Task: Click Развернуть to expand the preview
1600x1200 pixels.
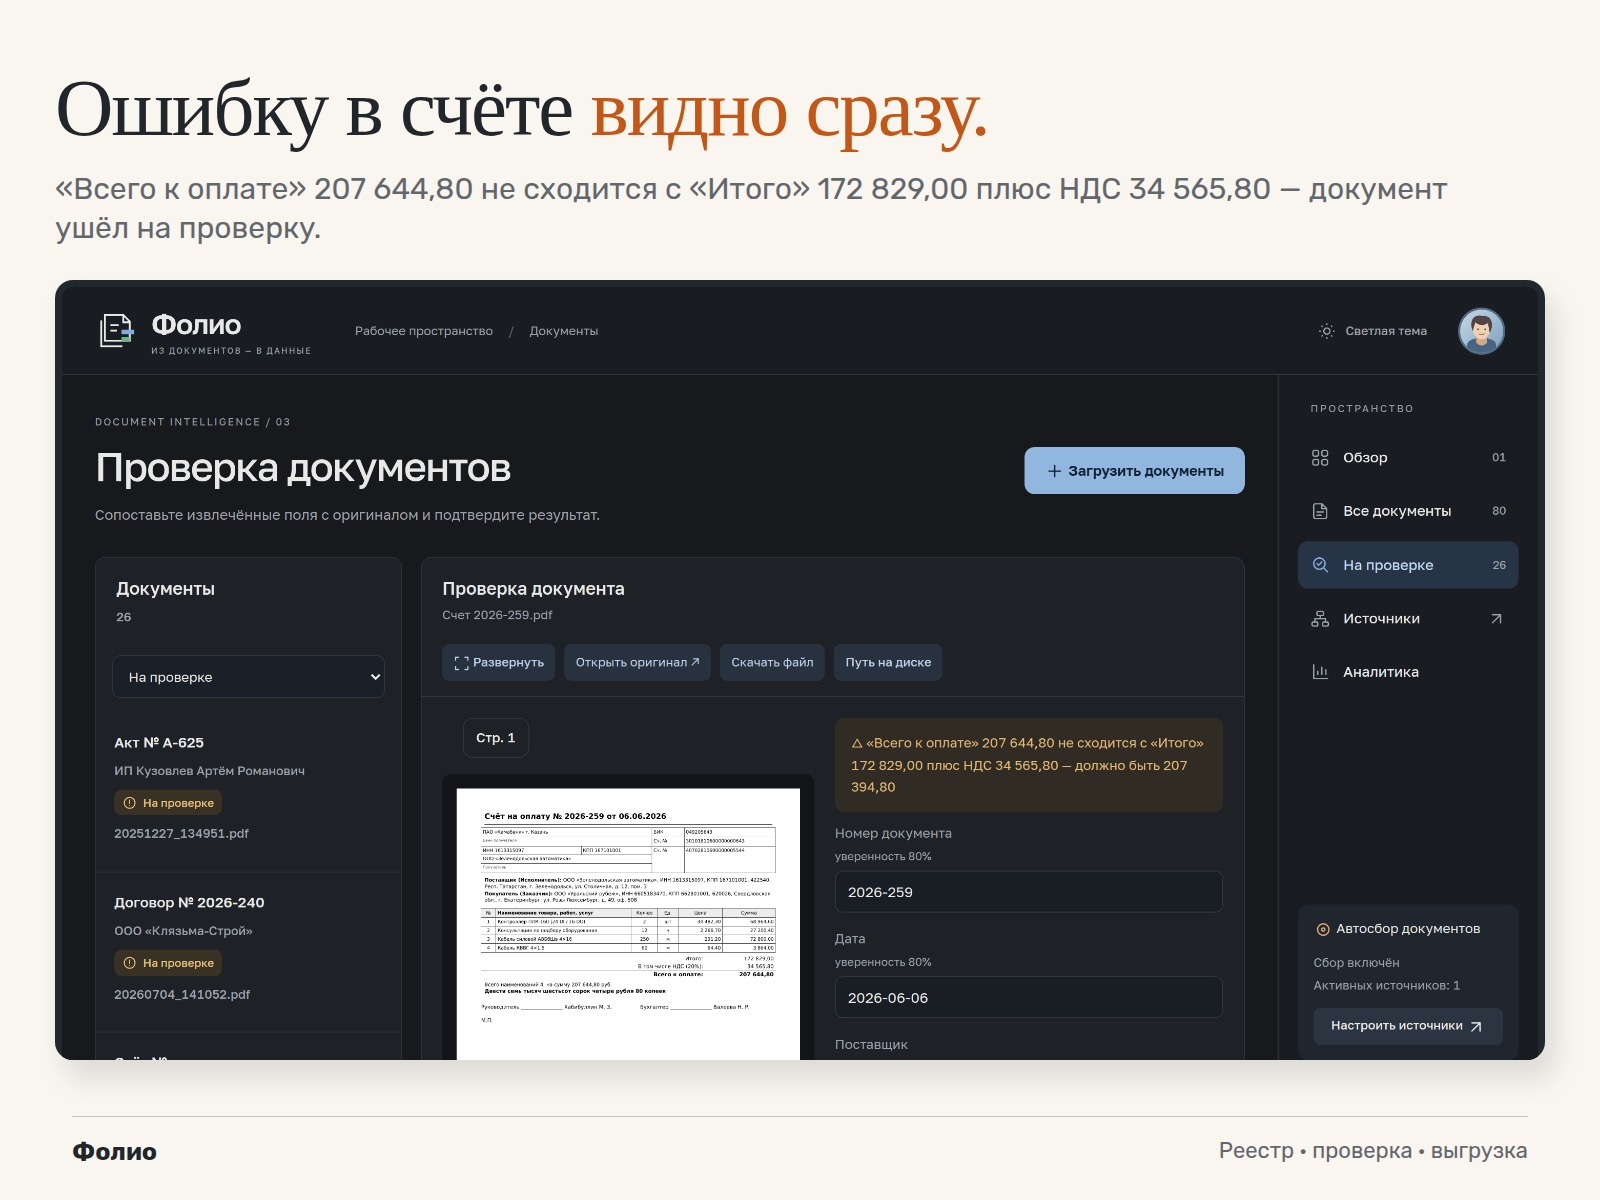Action: pos(498,662)
